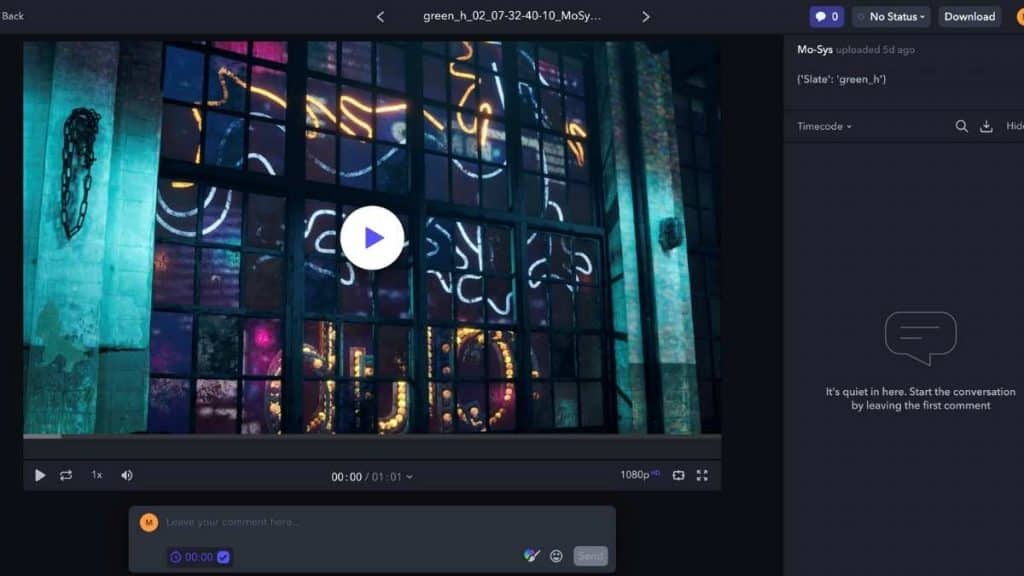Screen dimensions: 1024x576
Task: Click the video timeline scrubber bar
Action: point(372,436)
